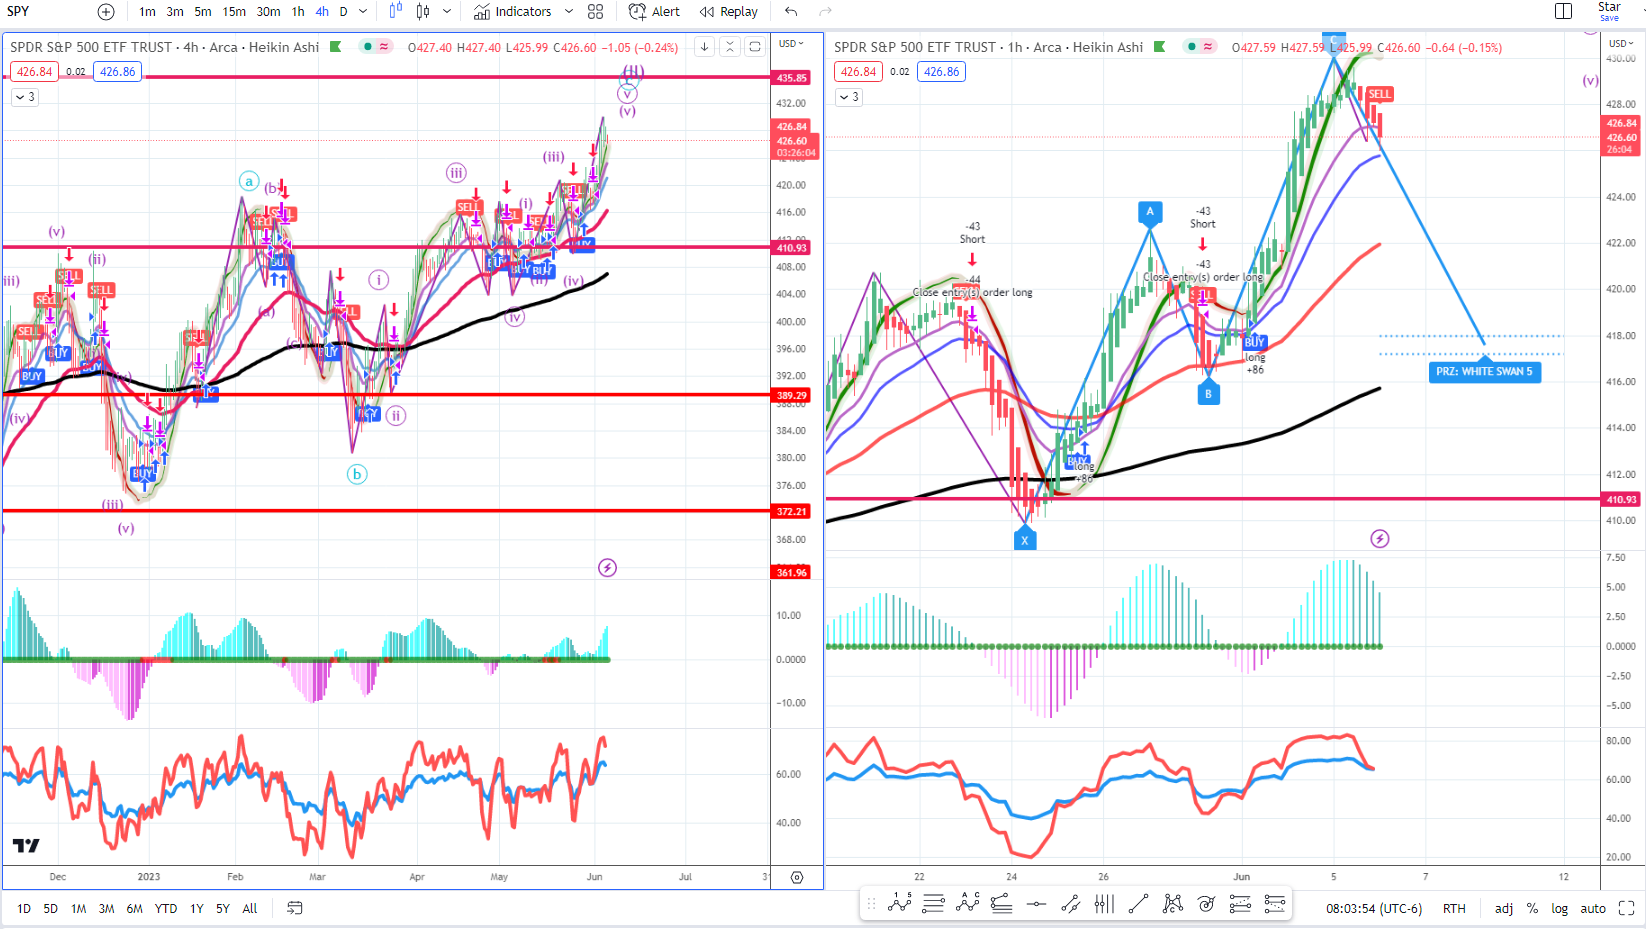Select the XABCD pattern tool
This screenshot has height=929, width=1646.
click(1172, 904)
